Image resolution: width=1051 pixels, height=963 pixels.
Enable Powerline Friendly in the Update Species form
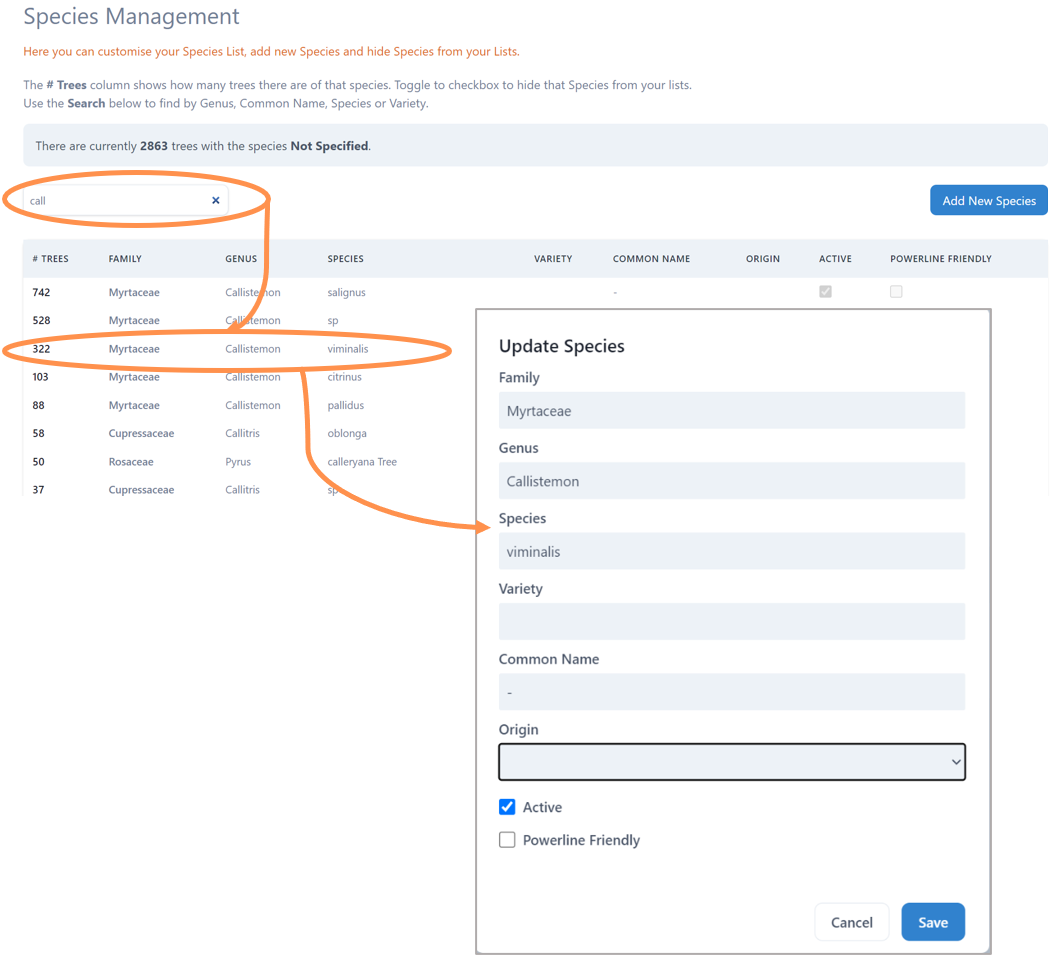point(507,840)
